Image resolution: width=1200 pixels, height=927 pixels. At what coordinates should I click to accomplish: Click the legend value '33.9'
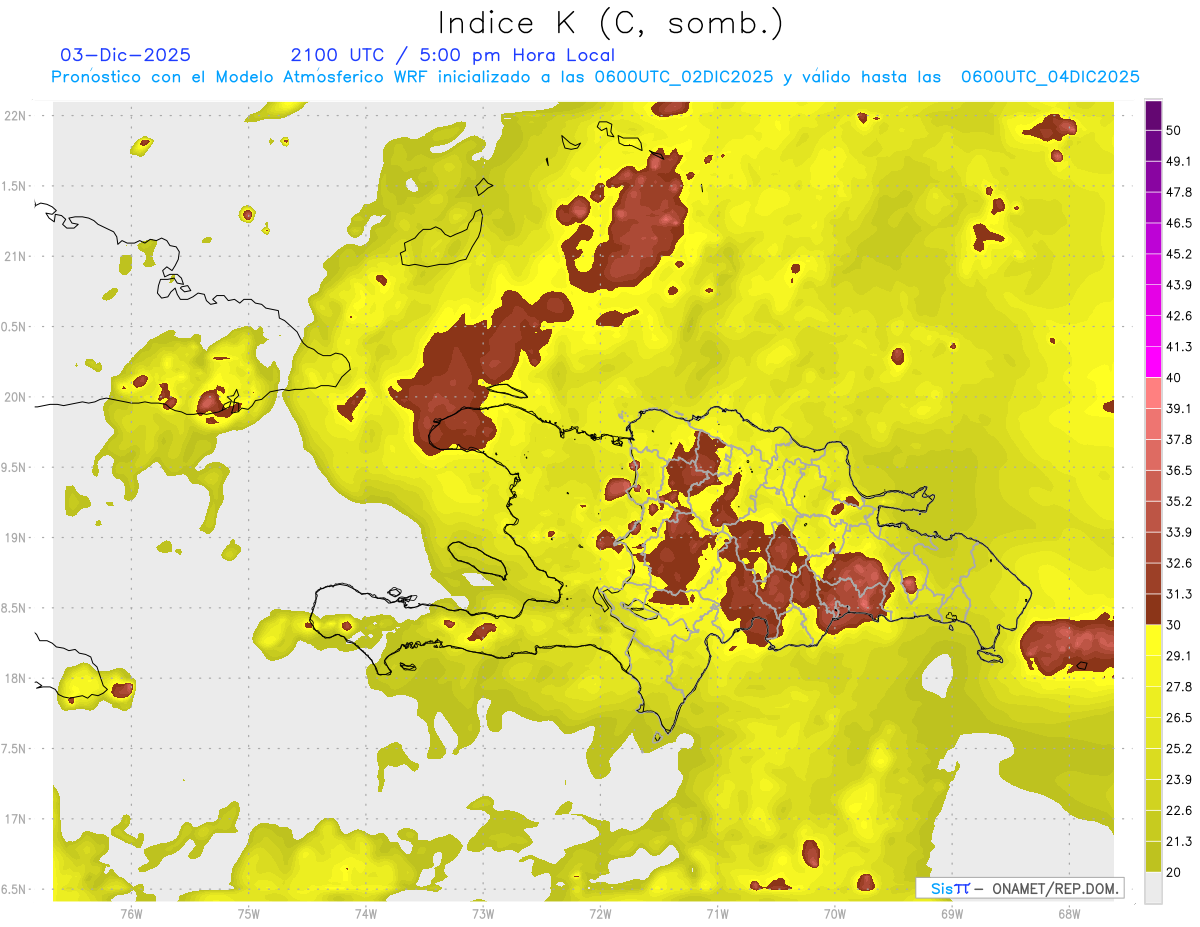pyautogui.click(x=1179, y=532)
